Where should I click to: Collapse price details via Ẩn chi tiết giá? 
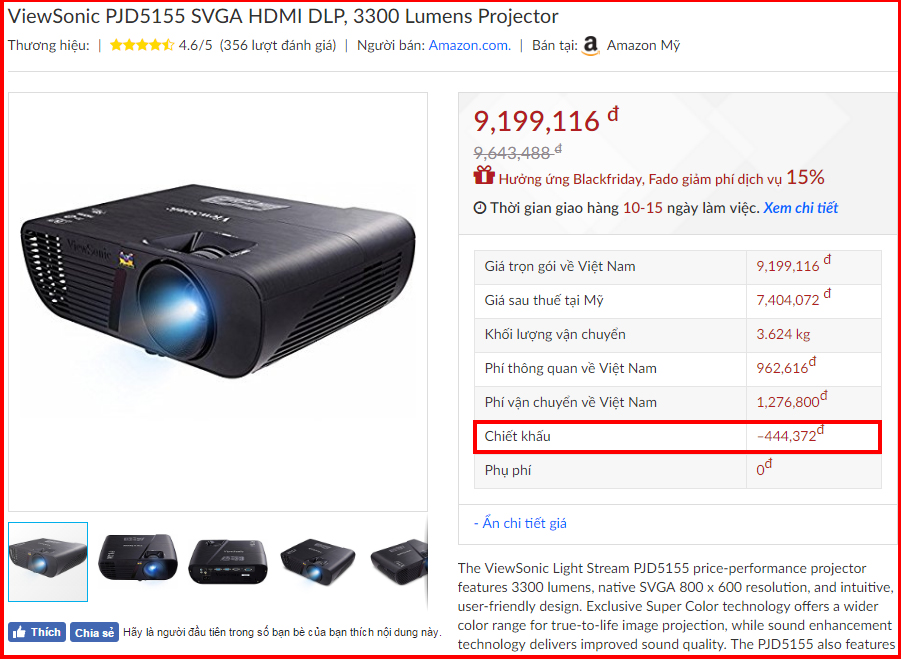coord(520,523)
